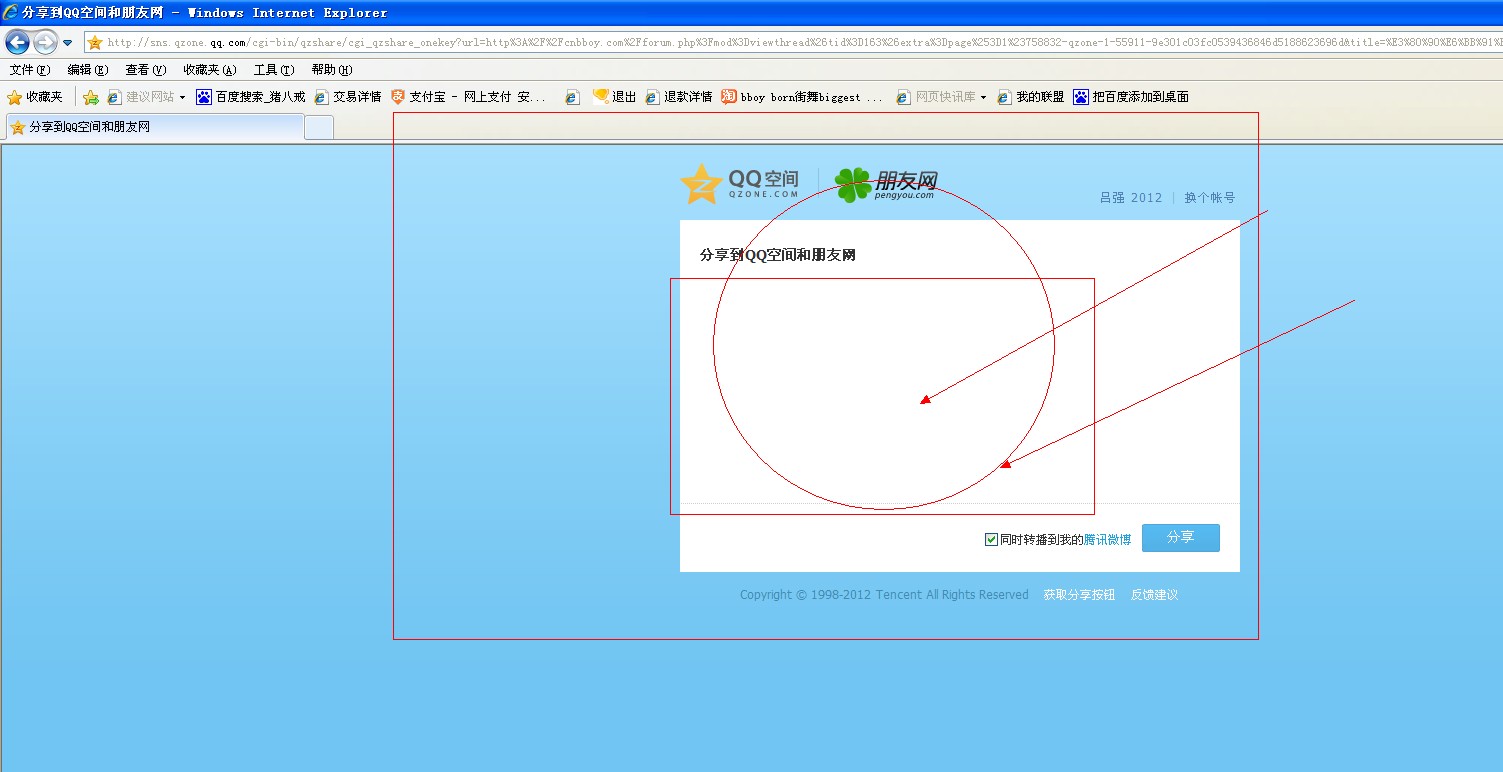Uncheck 同时转播到我的 checkbox

click(991, 539)
